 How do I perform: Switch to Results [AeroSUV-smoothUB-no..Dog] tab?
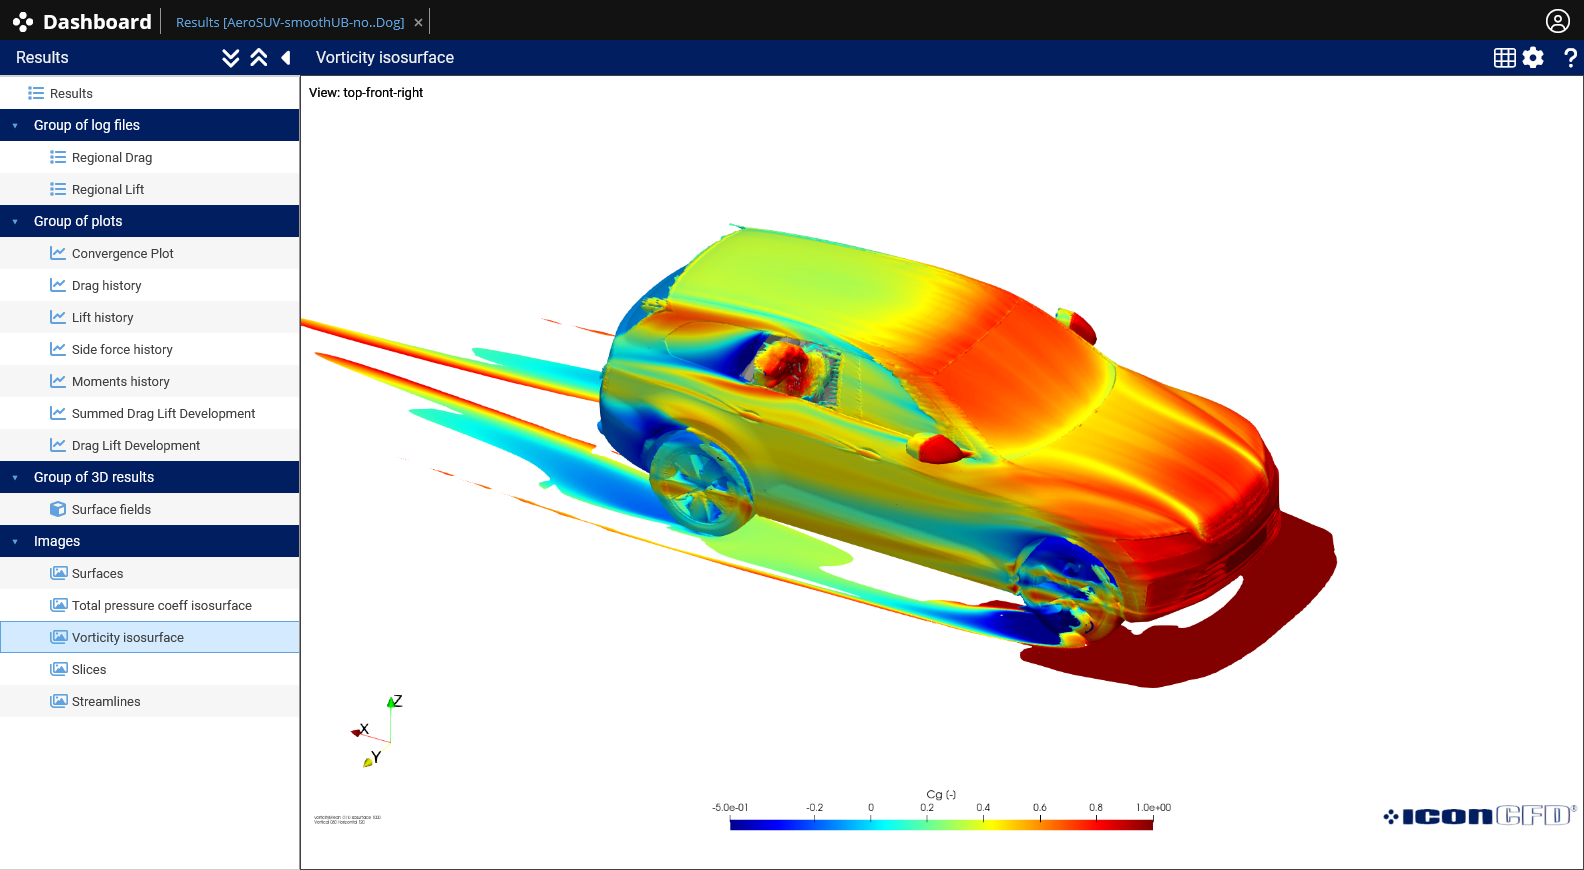coord(290,22)
